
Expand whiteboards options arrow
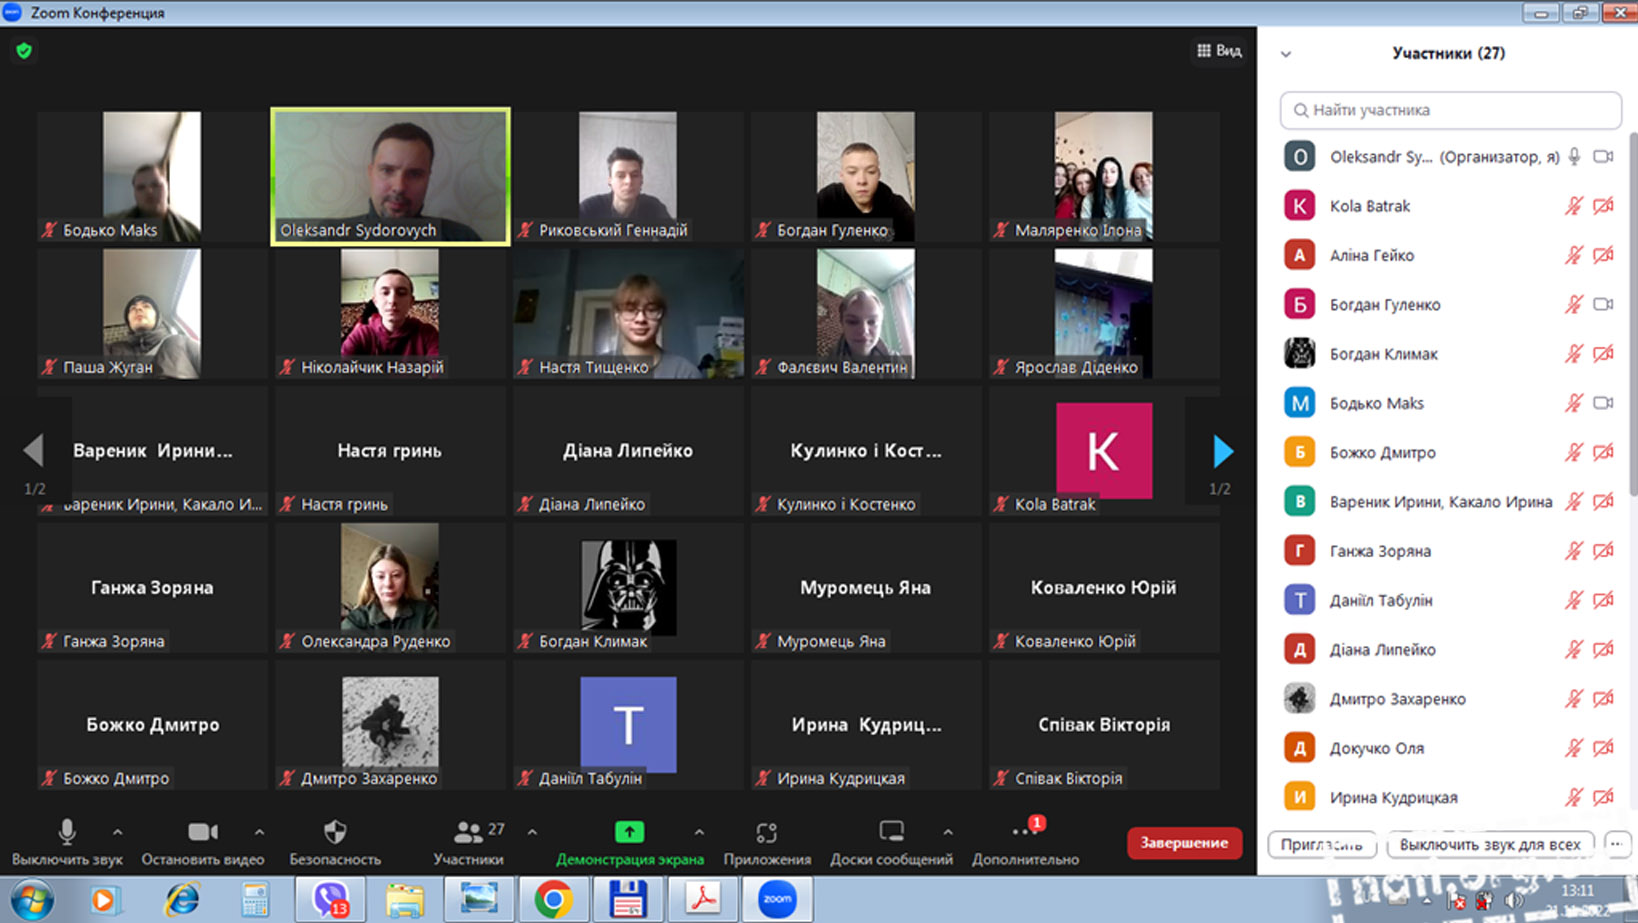[x=947, y=832]
